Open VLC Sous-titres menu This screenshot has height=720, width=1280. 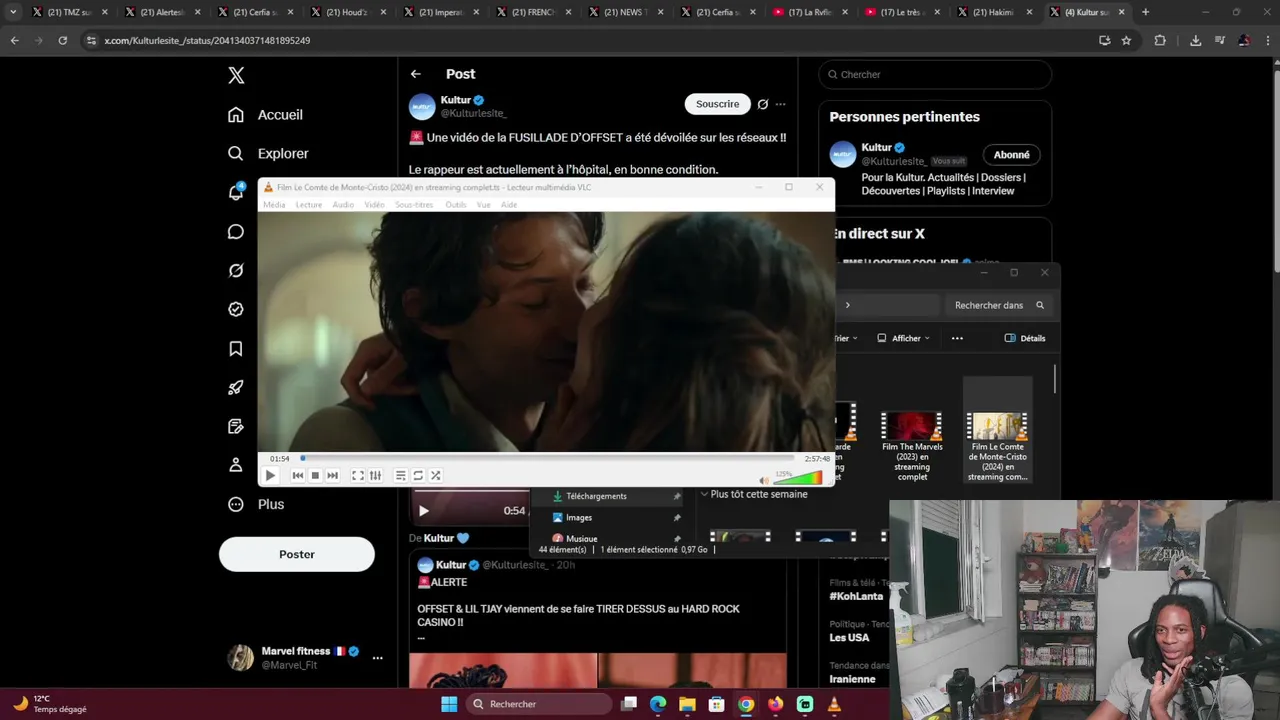414,205
